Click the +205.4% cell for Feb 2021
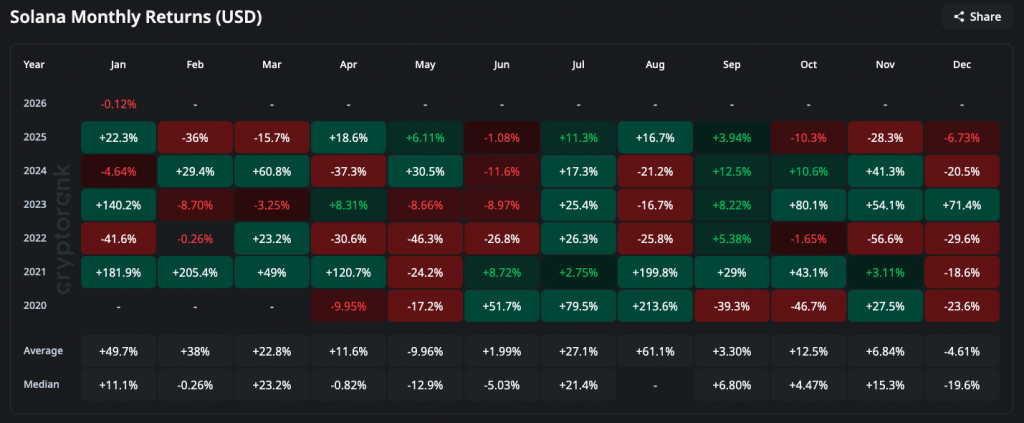 [196, 272]
